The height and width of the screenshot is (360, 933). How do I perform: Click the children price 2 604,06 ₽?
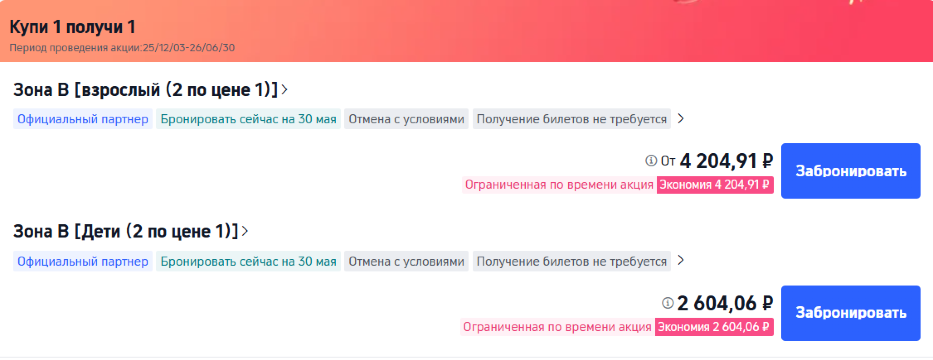[725, 303]
